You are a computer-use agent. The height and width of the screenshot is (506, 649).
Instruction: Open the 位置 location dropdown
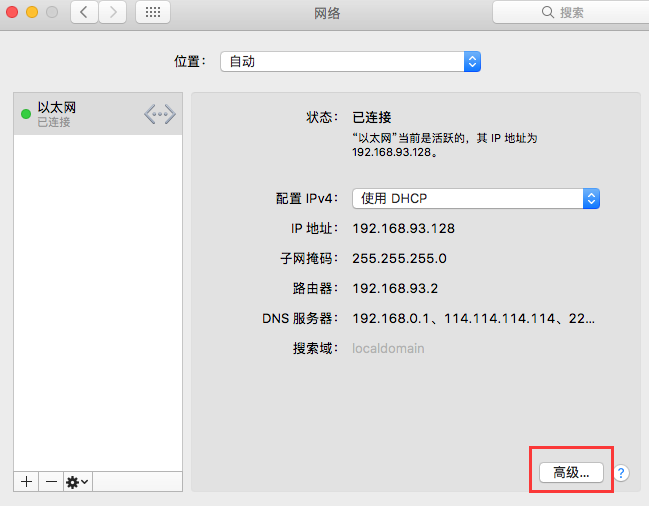pyautogui.click(x=350, y=62)
